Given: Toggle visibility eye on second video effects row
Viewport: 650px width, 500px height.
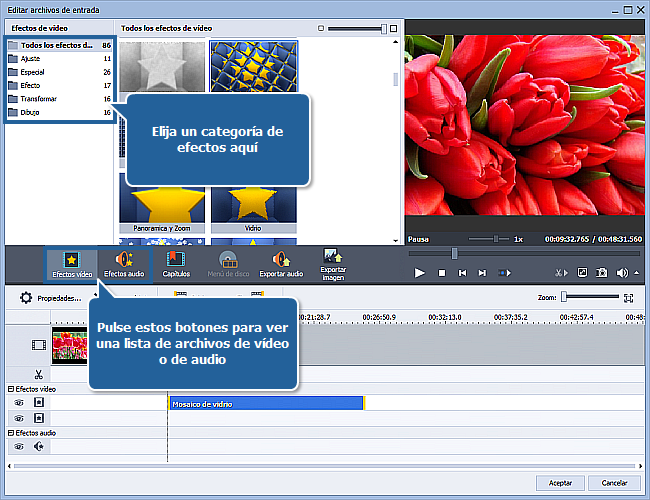Looking at the screenshot, I should point(18,418).
